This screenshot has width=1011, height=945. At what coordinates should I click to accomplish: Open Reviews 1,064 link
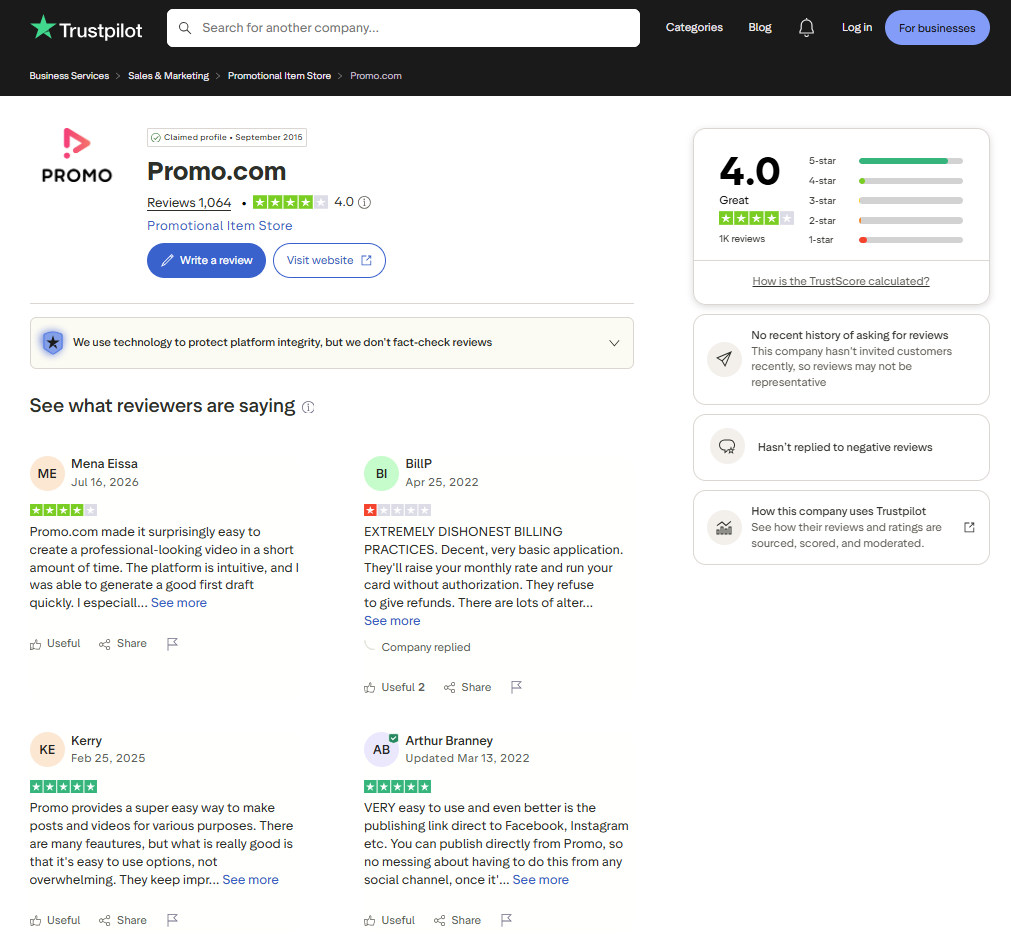click(189, 202)
